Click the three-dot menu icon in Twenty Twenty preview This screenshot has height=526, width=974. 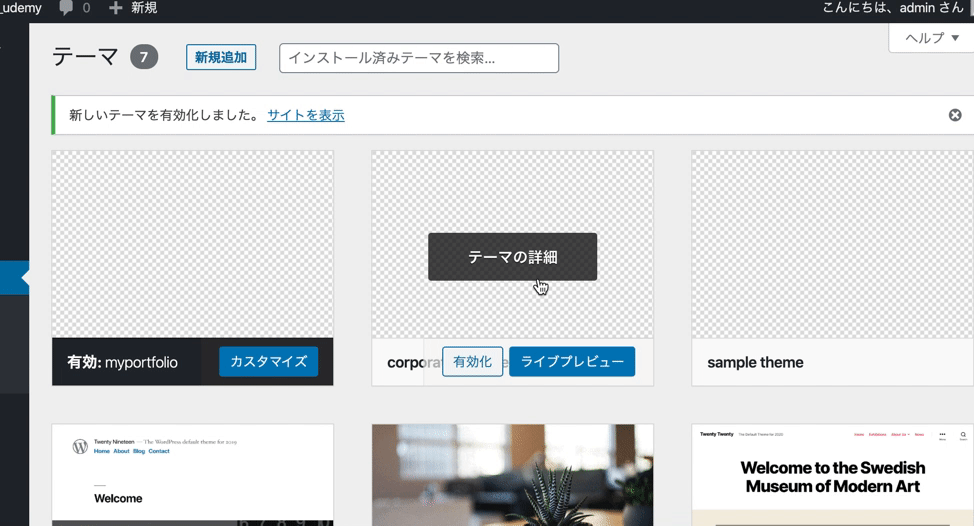click(942, 435)
